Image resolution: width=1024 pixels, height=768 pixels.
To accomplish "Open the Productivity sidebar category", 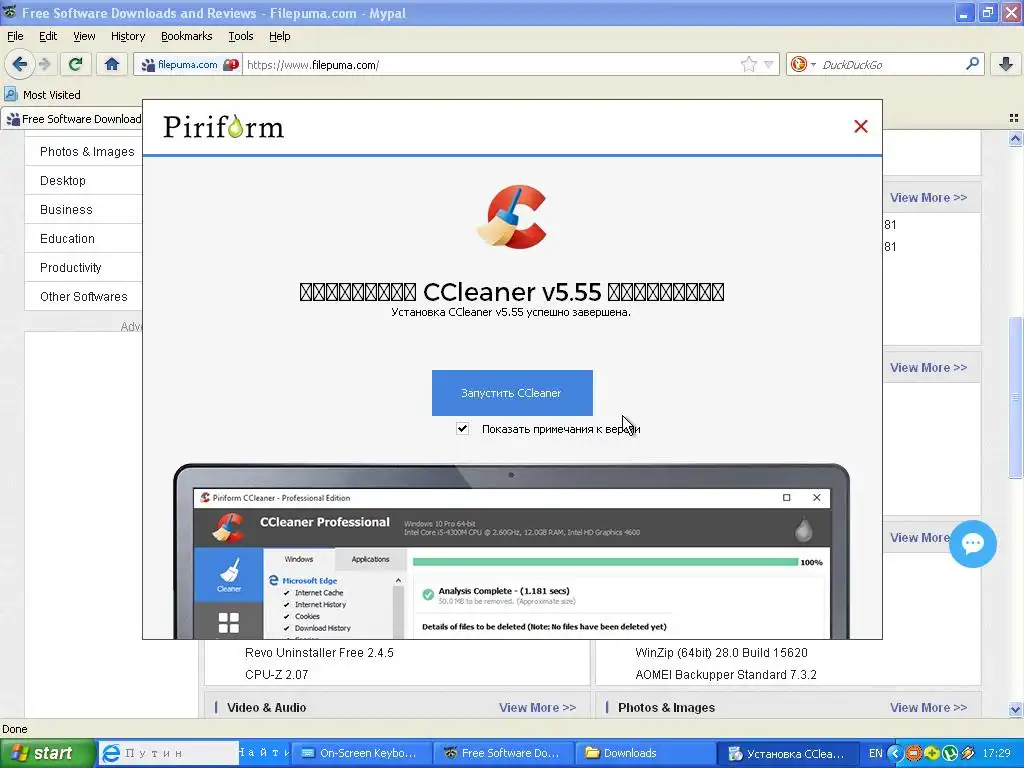I will [71, 268].
